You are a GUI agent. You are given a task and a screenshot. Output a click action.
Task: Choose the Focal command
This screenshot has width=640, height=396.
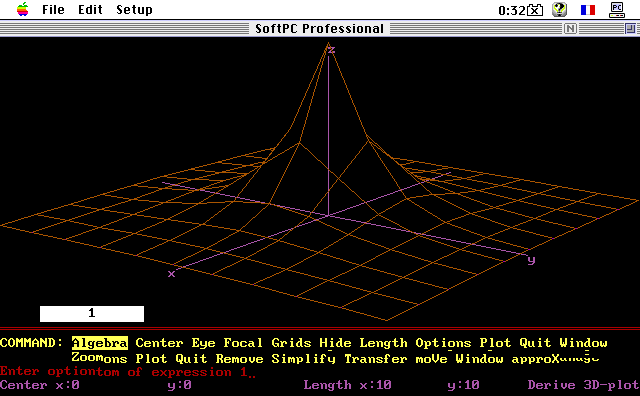coord(243,343)
